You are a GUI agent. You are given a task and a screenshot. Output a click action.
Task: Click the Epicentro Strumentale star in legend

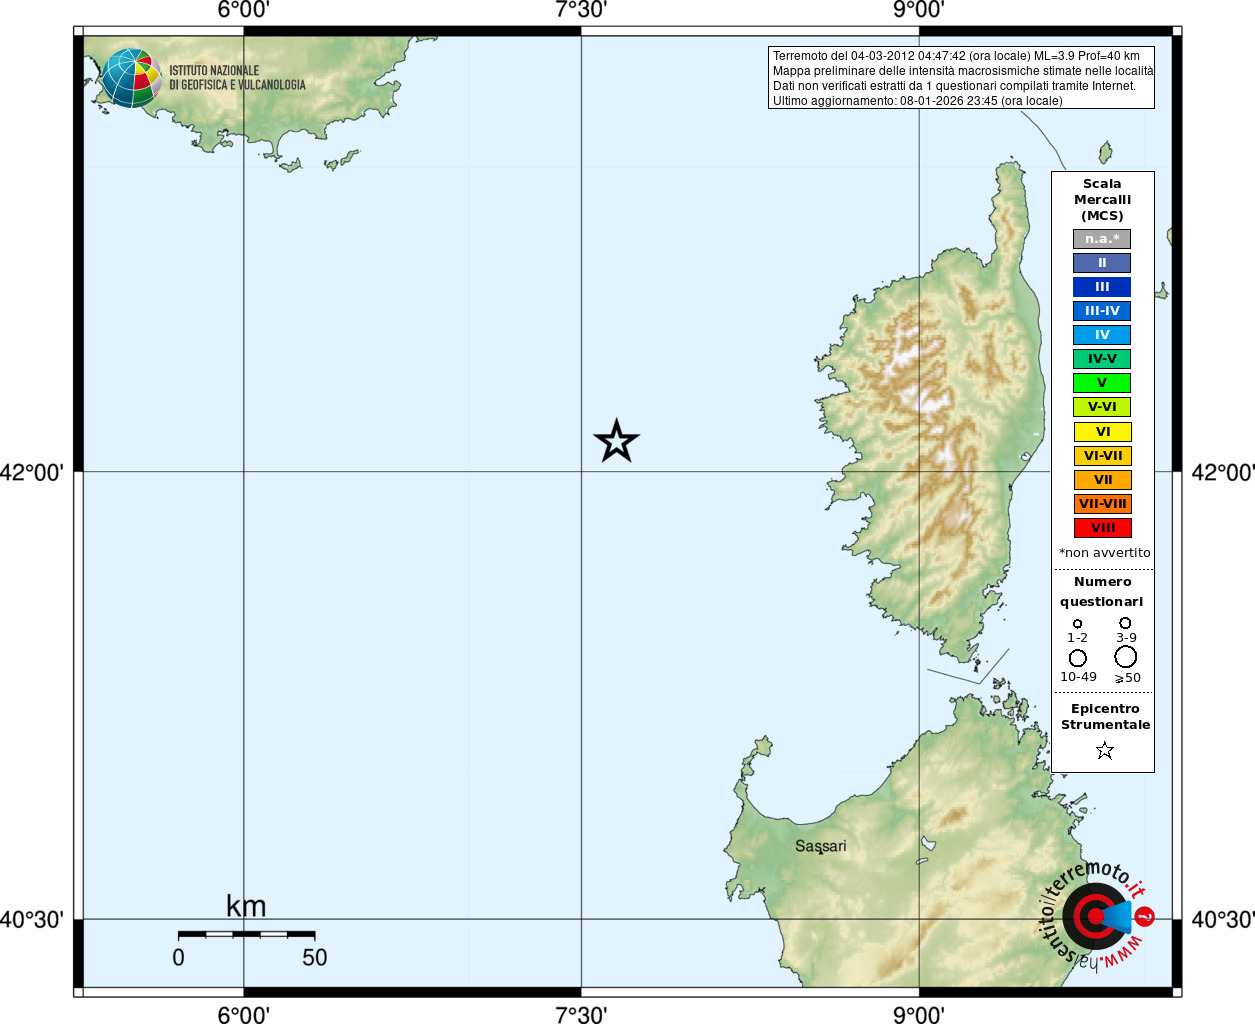1104,750
